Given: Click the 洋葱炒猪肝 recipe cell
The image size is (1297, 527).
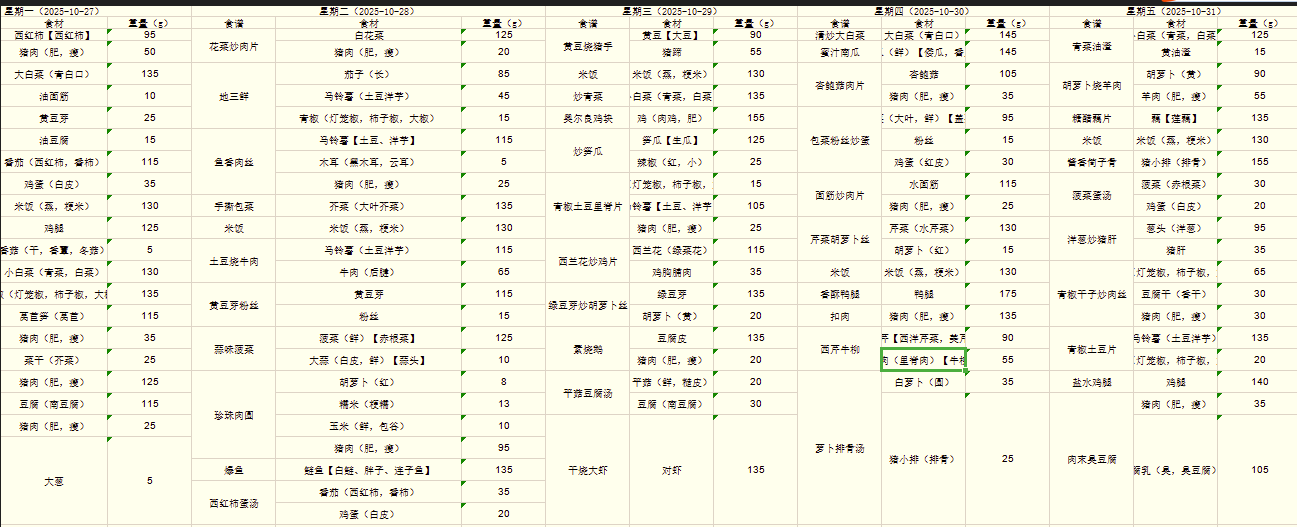Looking at the screenshot, I should click(x=1091, y=239).
